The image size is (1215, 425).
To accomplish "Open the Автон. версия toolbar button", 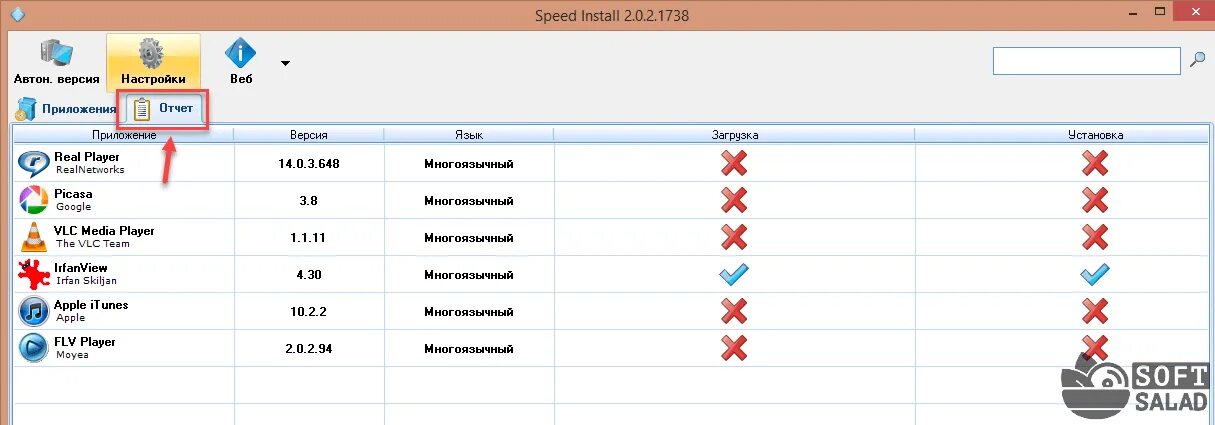I will pos(56,62).
